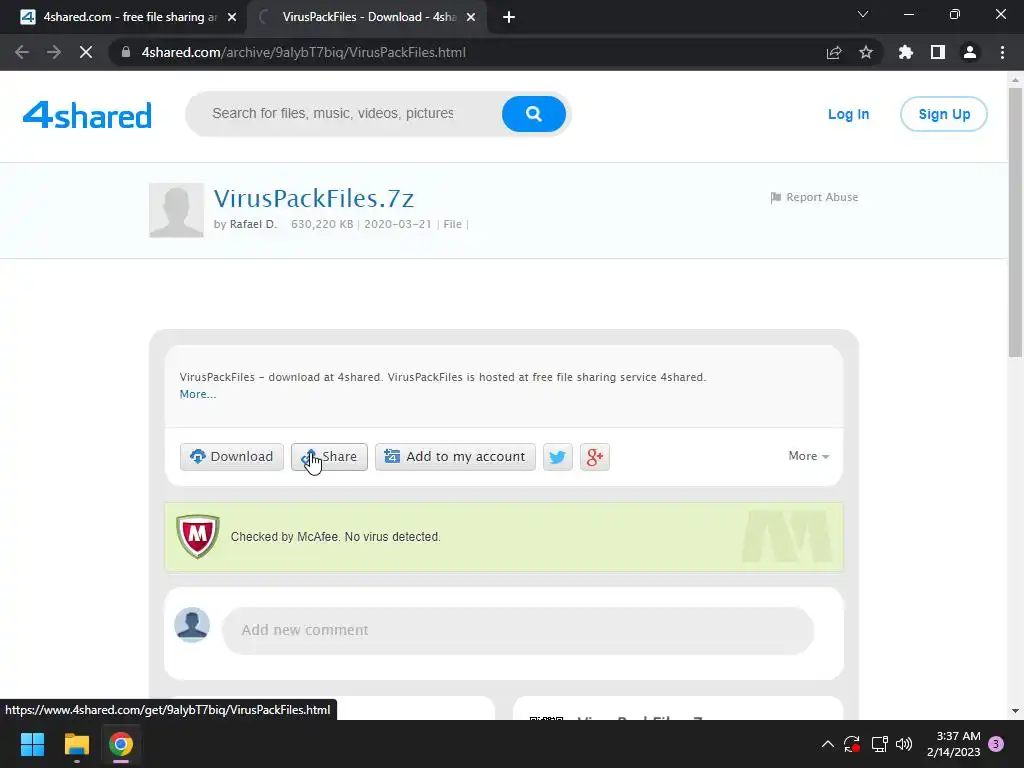Click the Rafael D. uploader name

click(x=253, y=224)
